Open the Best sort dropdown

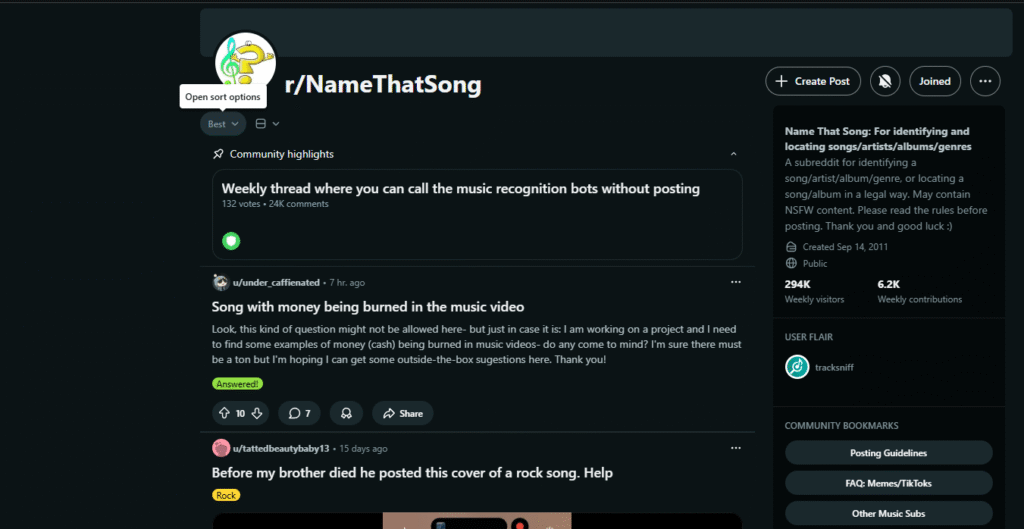pos(222,124)
